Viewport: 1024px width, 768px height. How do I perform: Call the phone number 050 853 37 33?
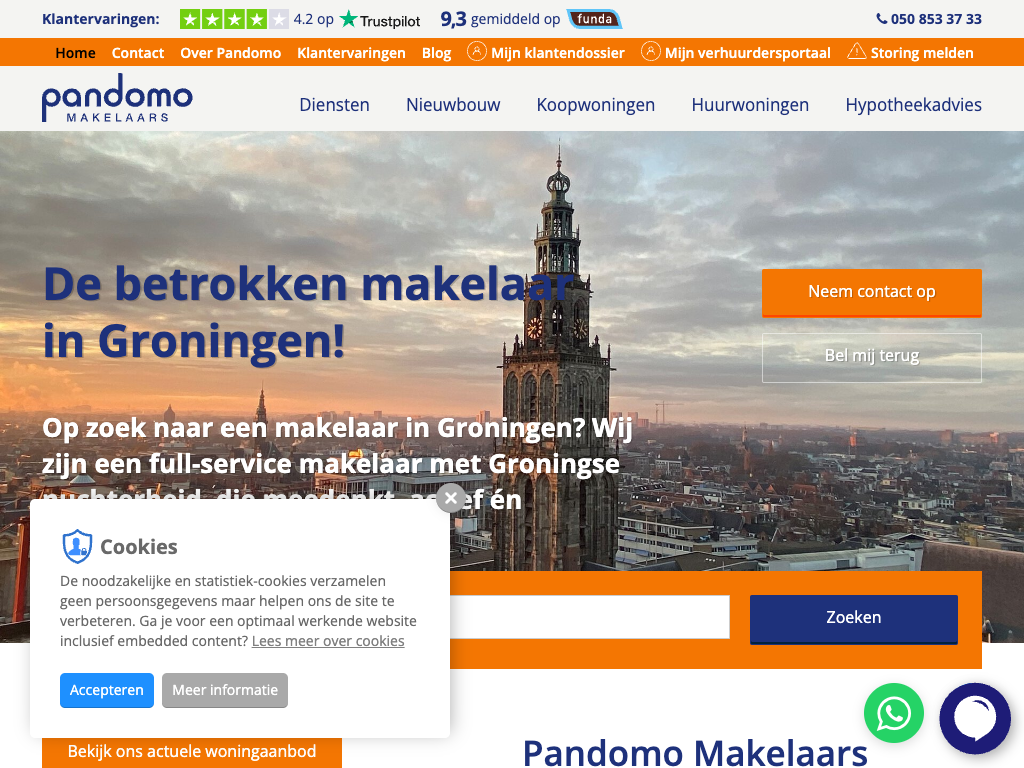point(929,19)
